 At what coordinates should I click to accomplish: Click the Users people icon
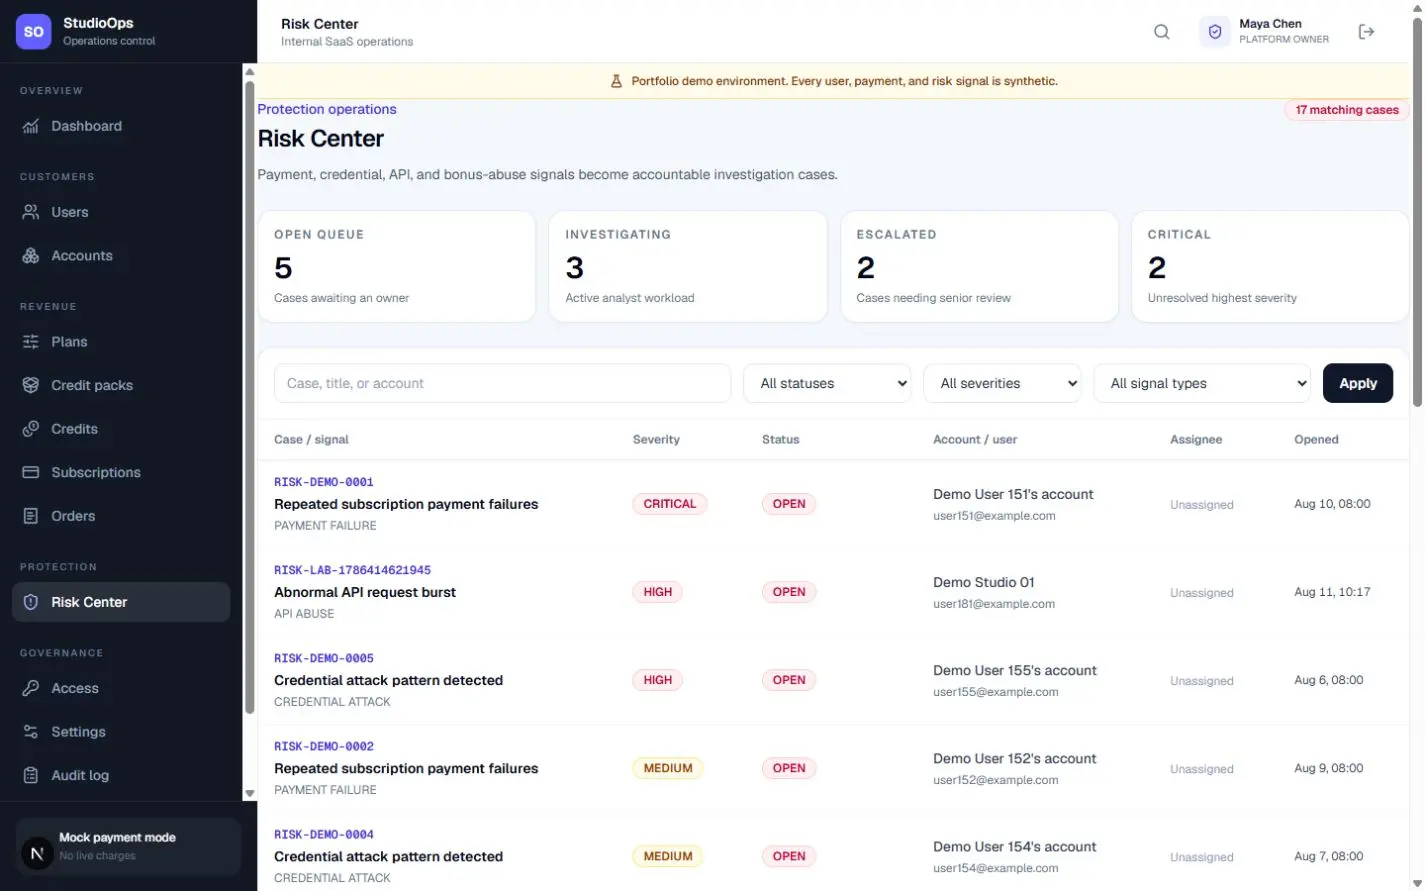(31, 212)
